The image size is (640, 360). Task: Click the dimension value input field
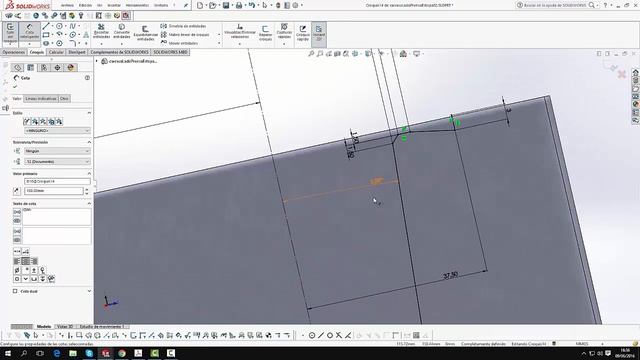(x=54, y=191)
